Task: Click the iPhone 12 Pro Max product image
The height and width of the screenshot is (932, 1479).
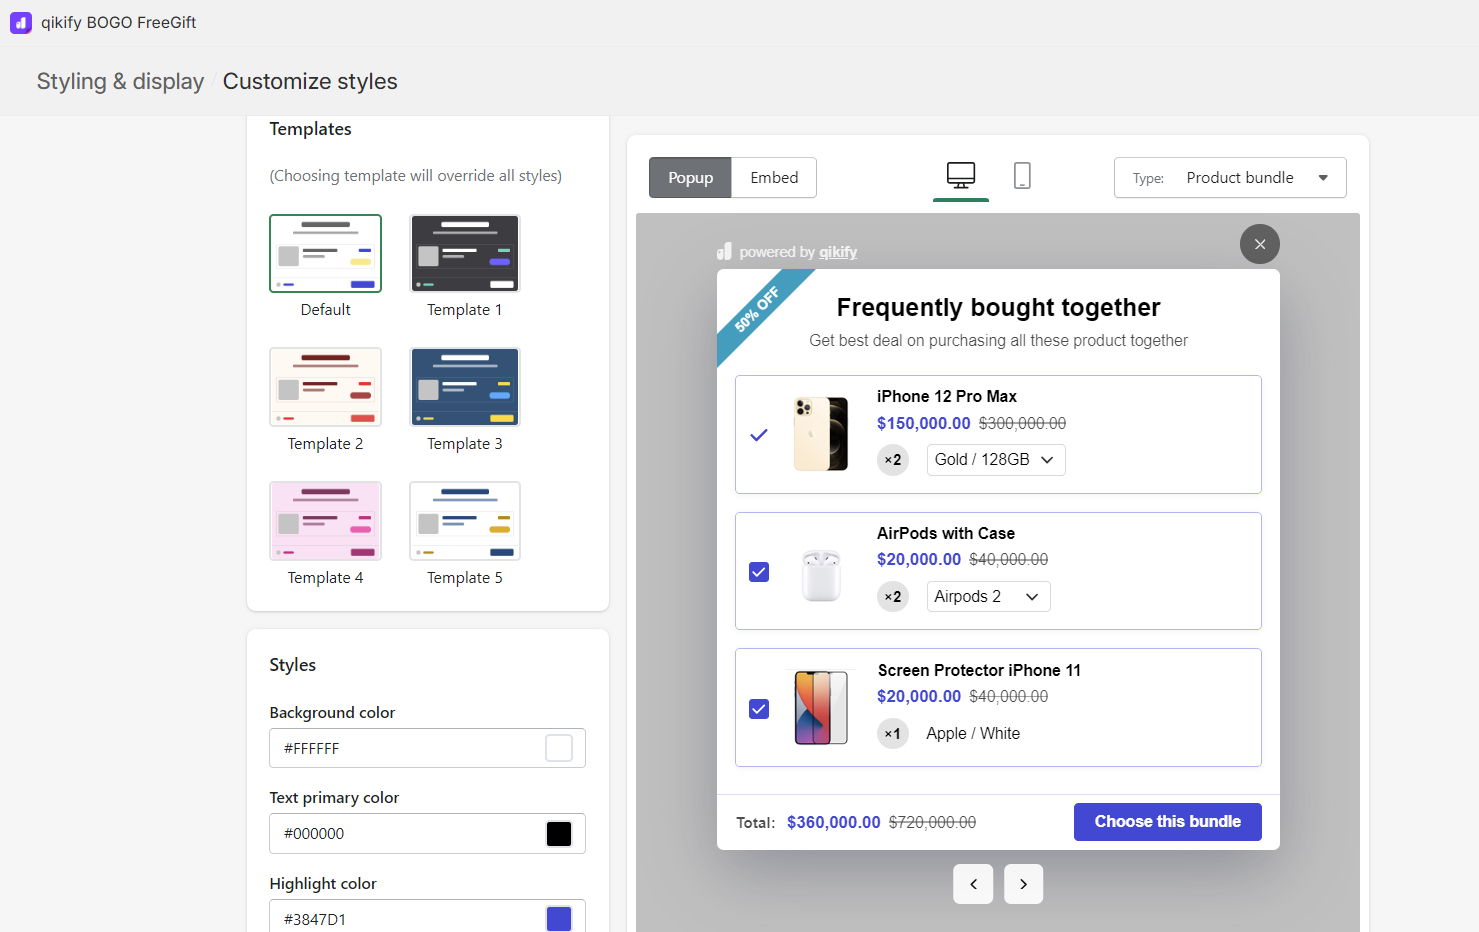Action: click(821, 434)
